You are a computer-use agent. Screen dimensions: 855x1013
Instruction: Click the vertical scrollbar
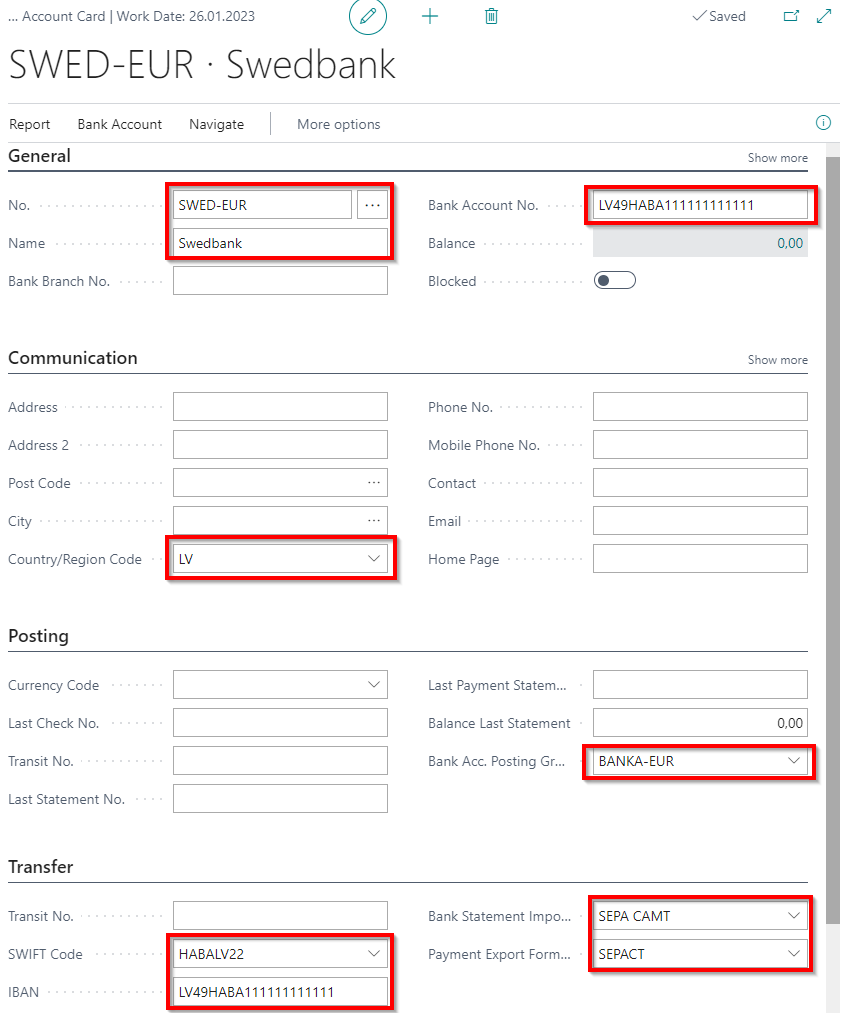click(x=833, y=540)
